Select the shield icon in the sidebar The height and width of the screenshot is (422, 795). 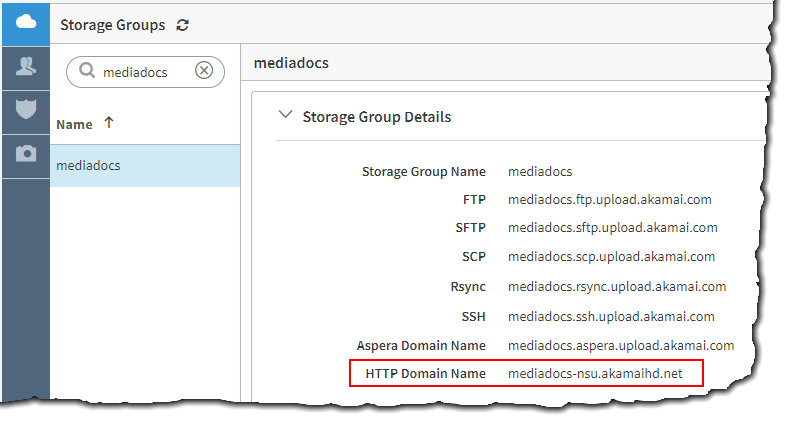[26, 109]
